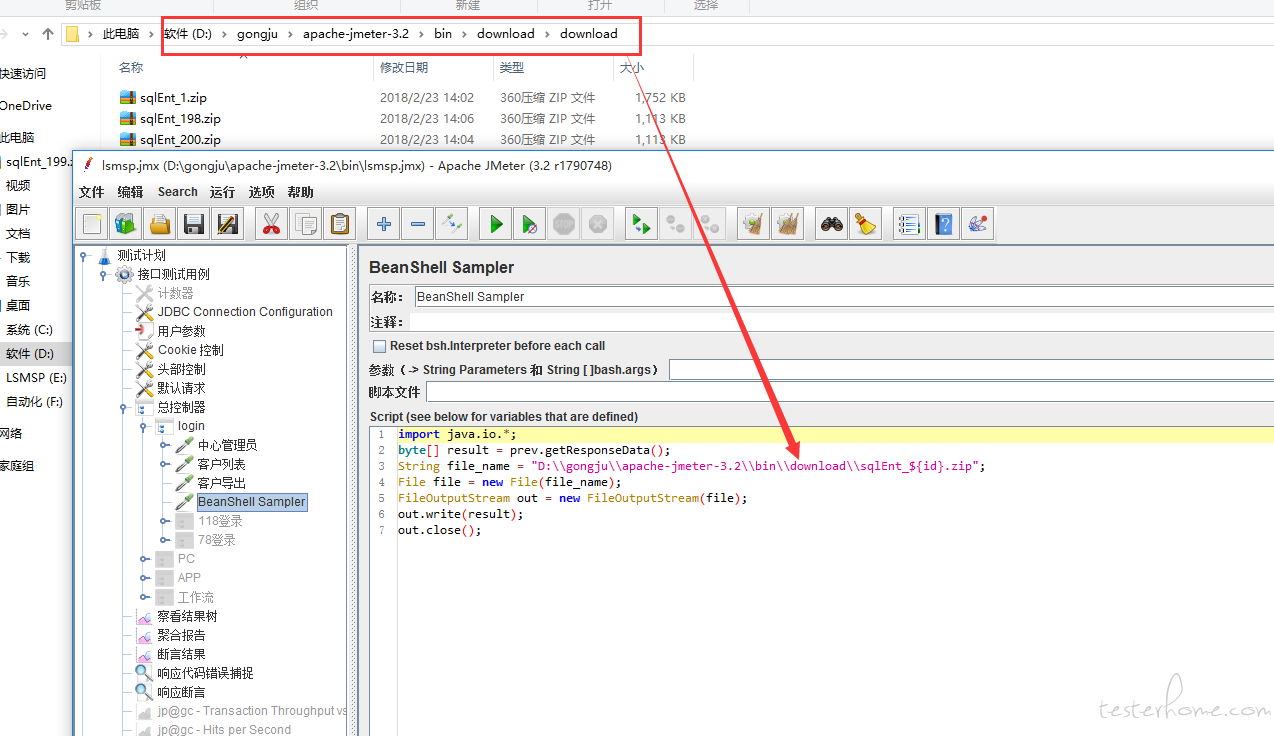This screenshot has width=1274, height=736.
Task: Open the Templates icon in JMeter toolbar
Action: [x=125, y=224]
